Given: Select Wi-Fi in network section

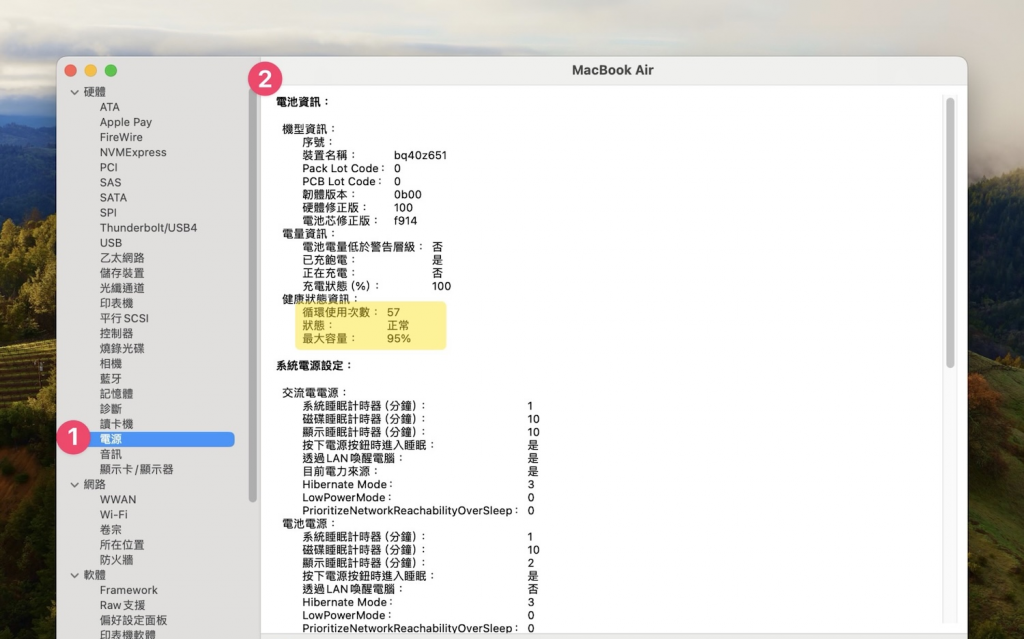Looking at the screenshot, I should 114,514.
